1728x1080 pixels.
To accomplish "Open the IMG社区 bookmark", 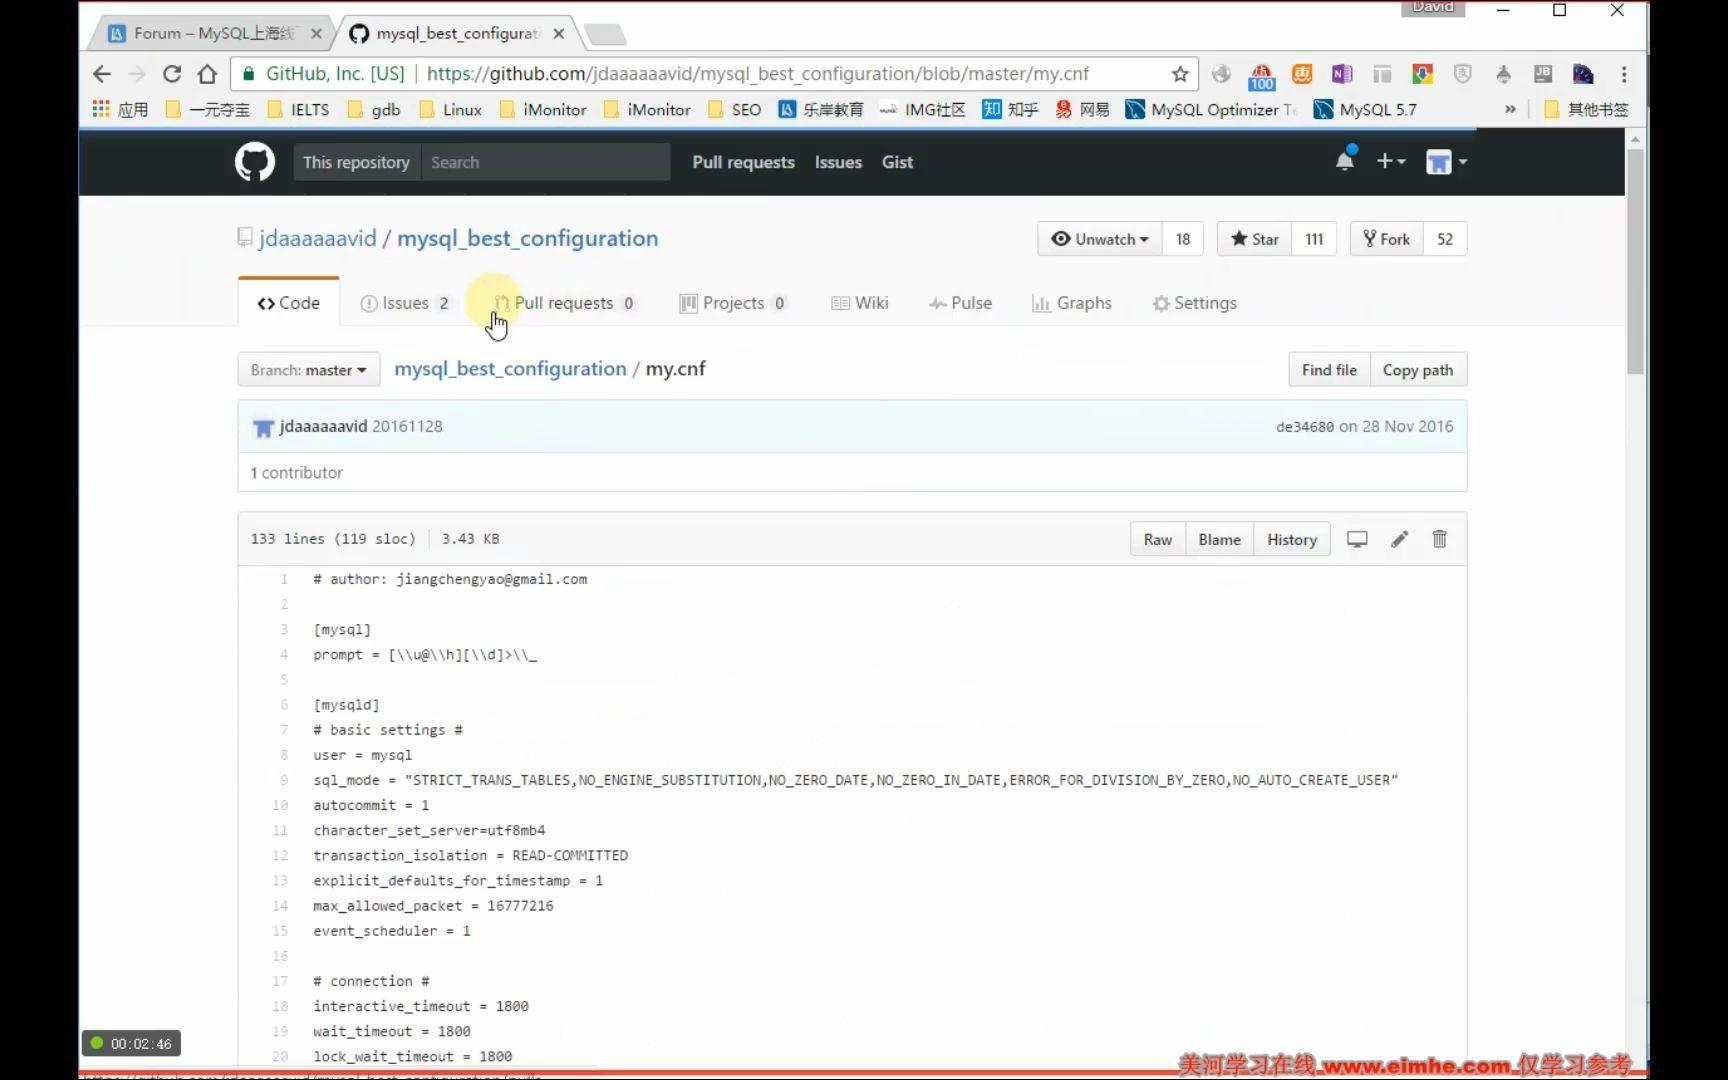I will point(922,109).
